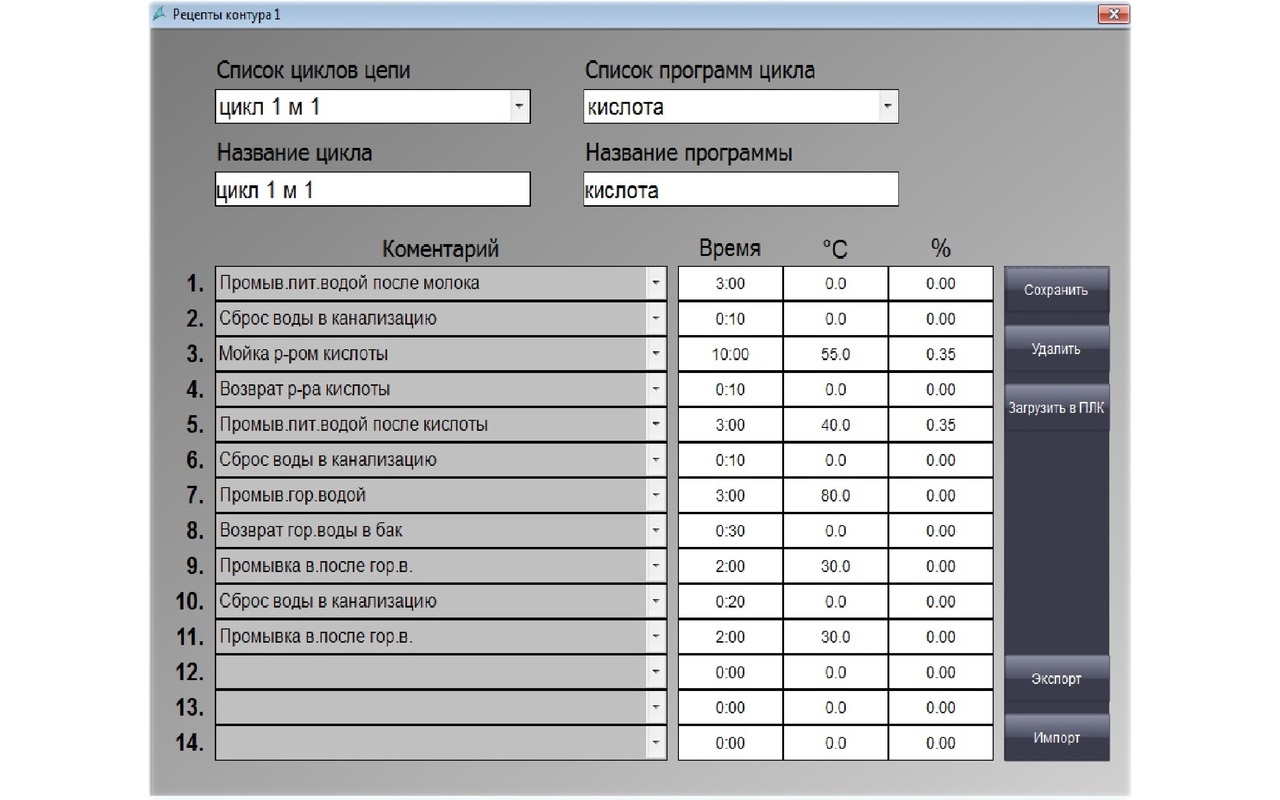Click the percent field of step 5
This screenshot has height=800, width=1280.
coord(940,425)
